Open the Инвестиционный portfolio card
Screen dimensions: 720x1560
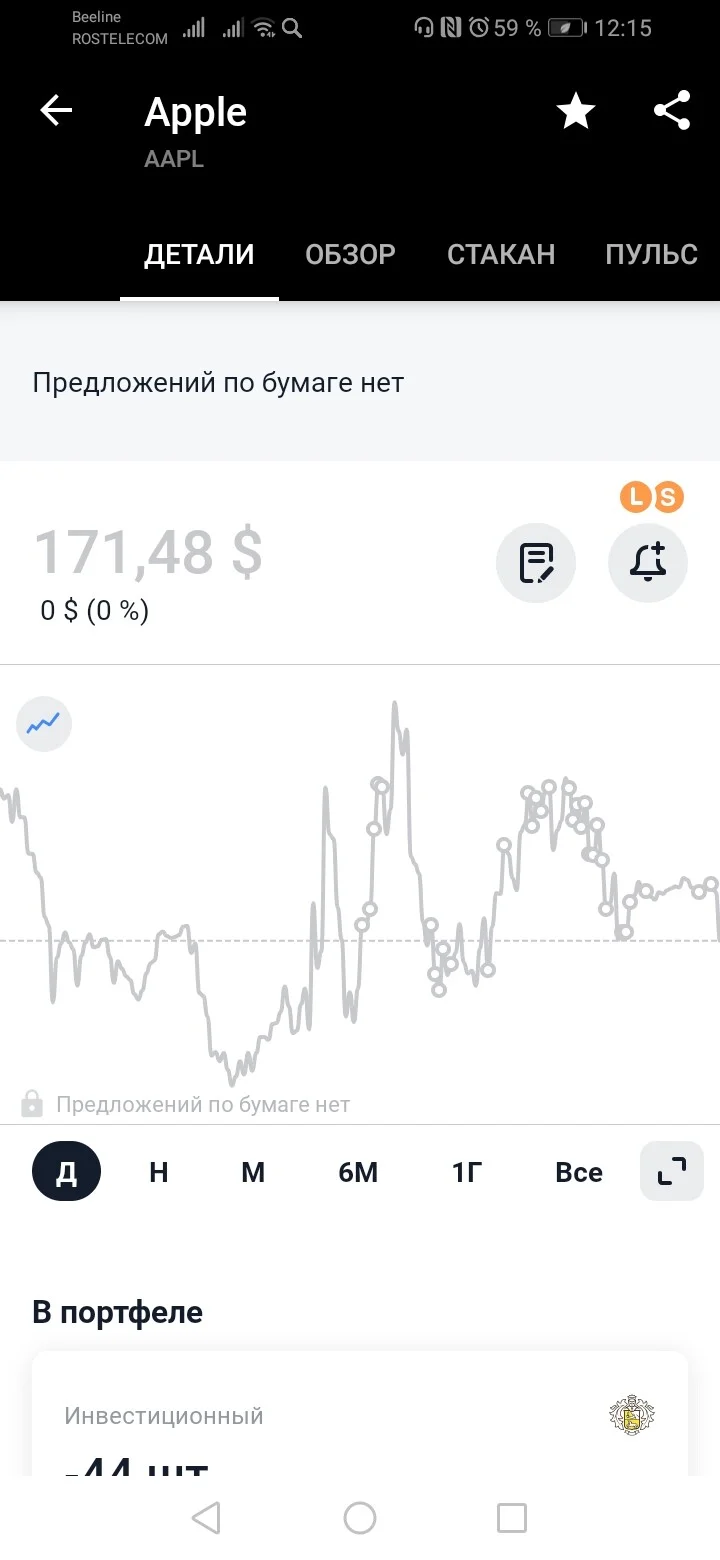click(x=360, y=1414)
